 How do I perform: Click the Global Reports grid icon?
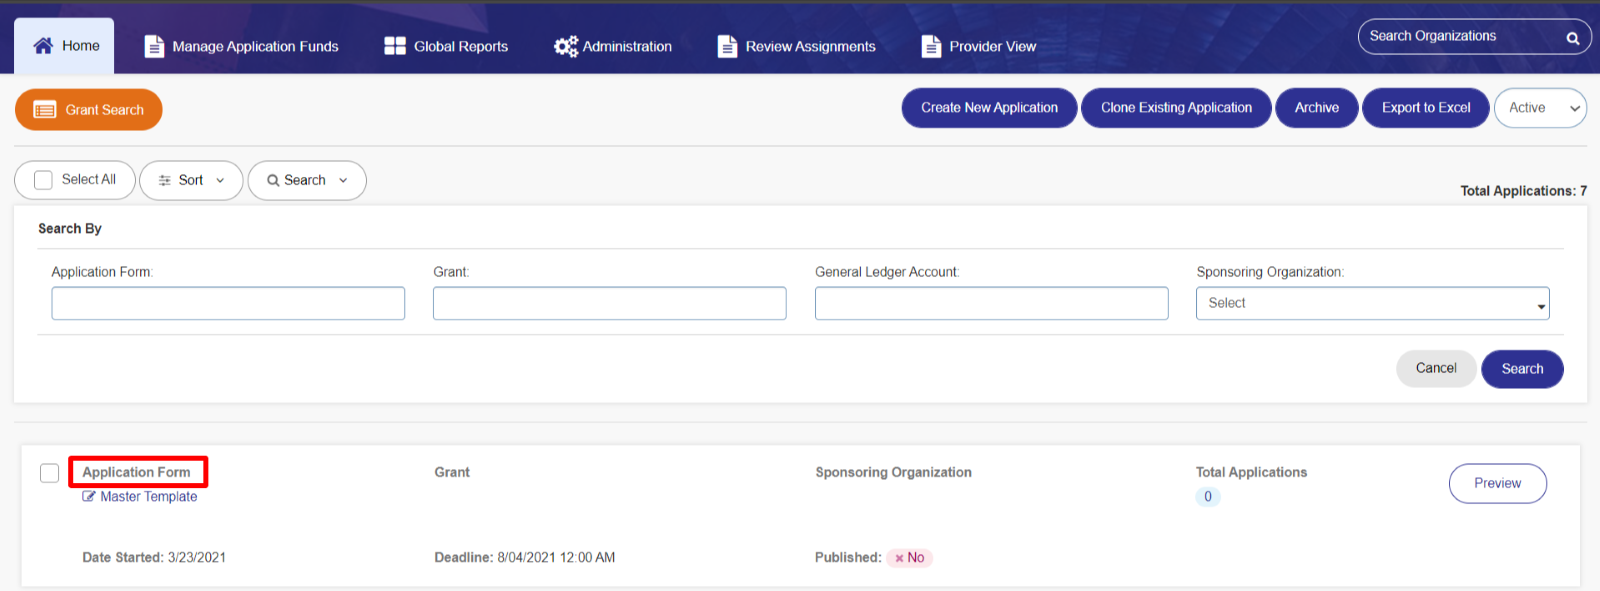[395, 46]
